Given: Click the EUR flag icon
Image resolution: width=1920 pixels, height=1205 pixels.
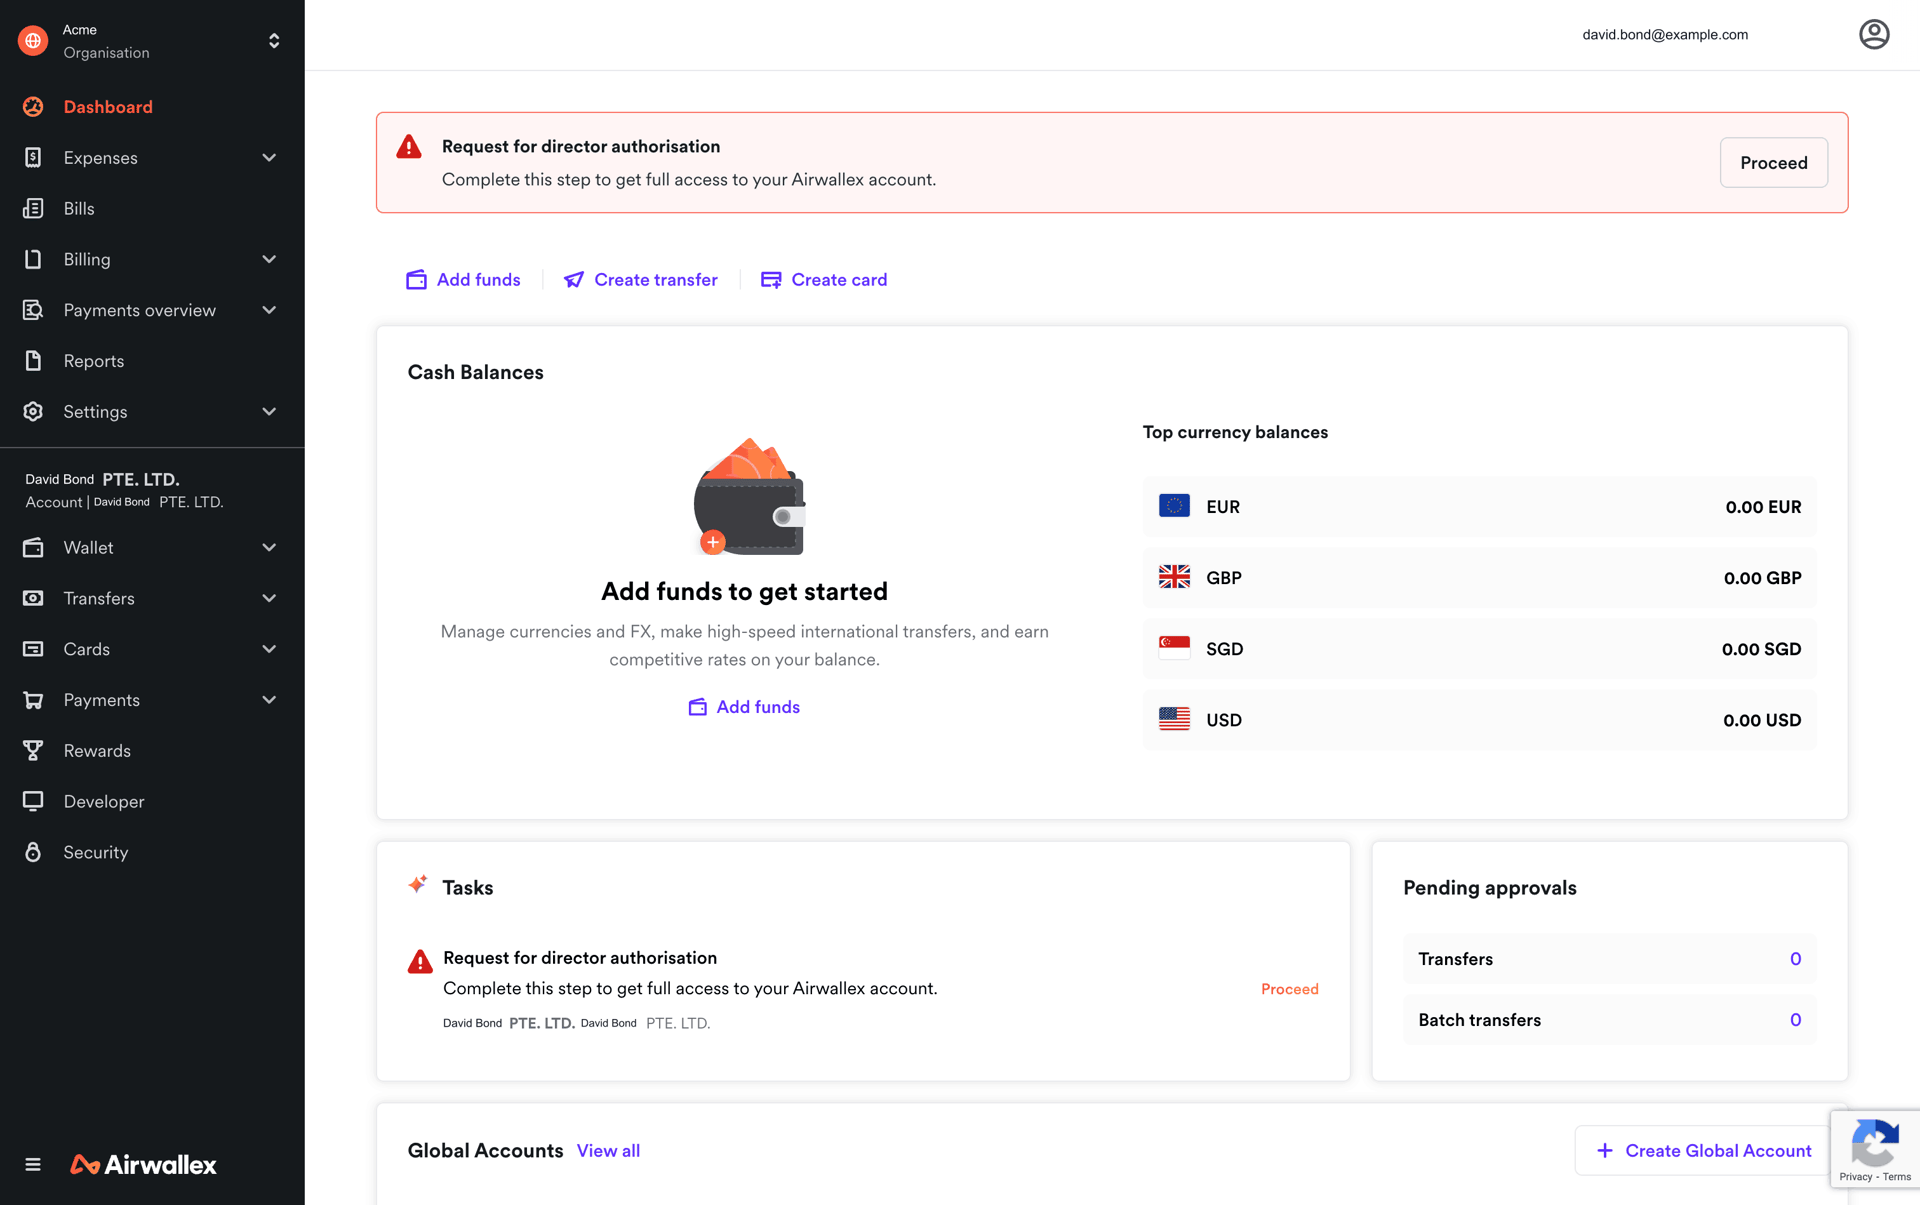Looking at the screenshot, I should pyautogui.click(x=1174, y=506).
